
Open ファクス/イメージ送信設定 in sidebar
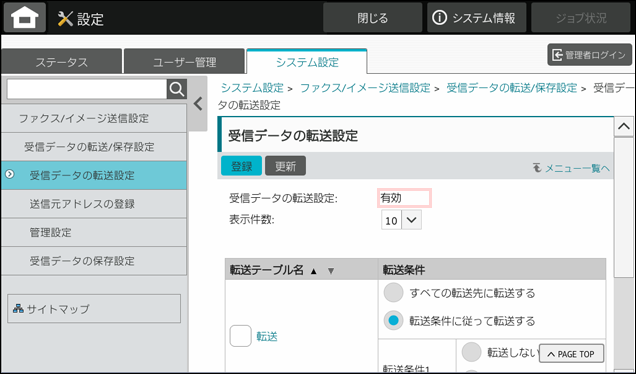(x=94, y=118)
